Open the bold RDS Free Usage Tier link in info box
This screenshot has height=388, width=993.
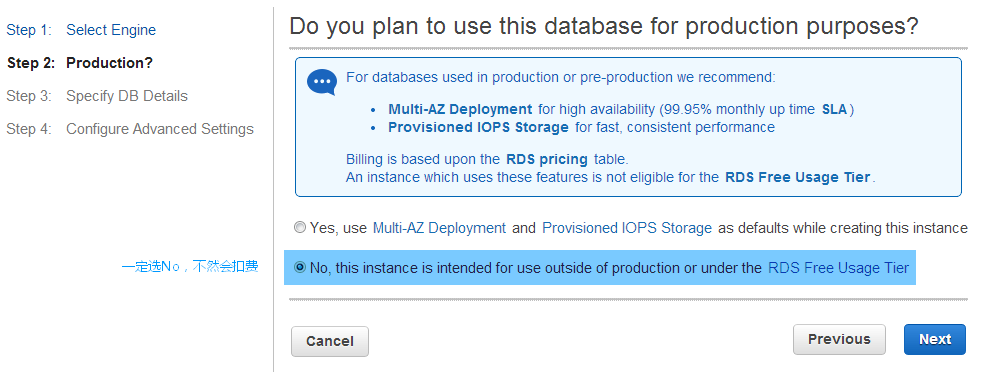coord(798,177)
